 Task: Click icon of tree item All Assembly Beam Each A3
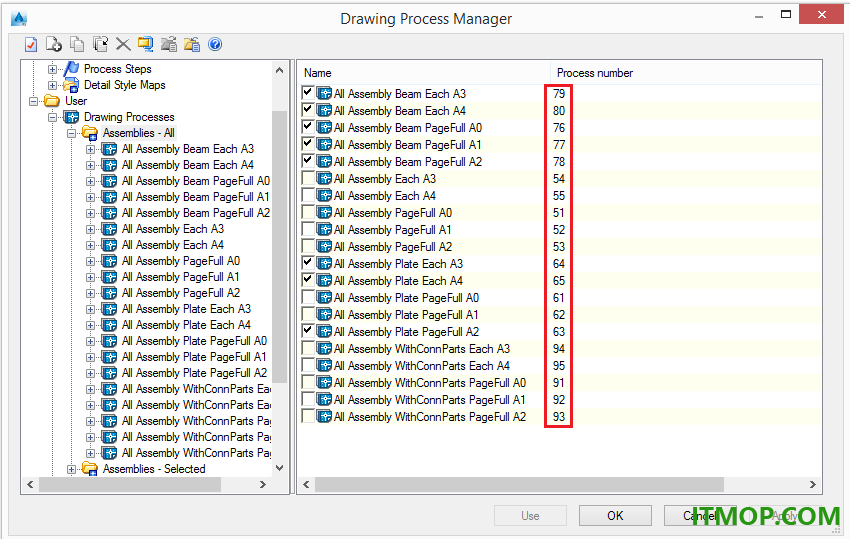(x=110, y=149)
